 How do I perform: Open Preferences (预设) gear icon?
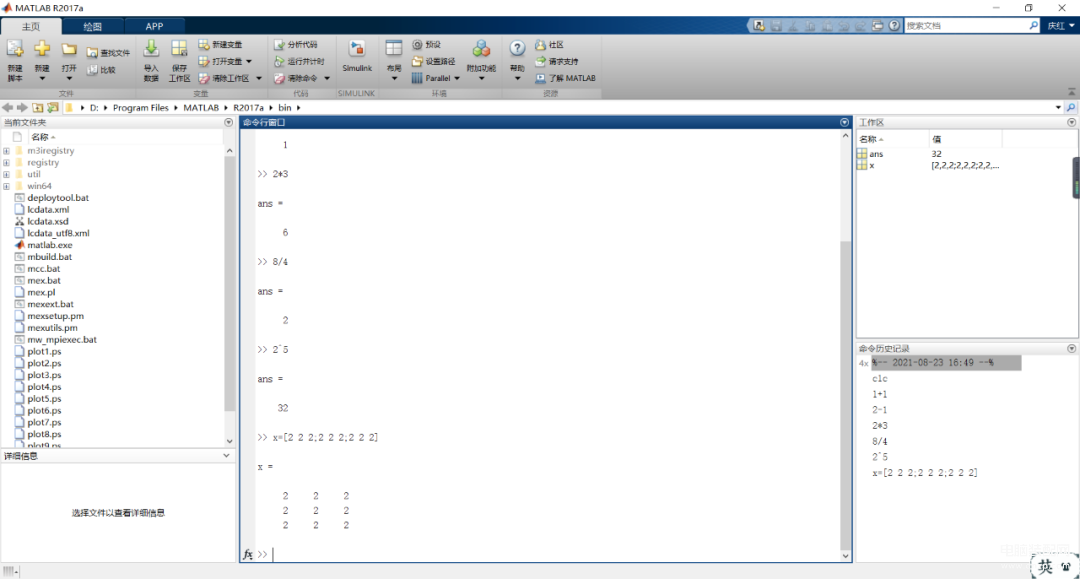click(417, 45)
